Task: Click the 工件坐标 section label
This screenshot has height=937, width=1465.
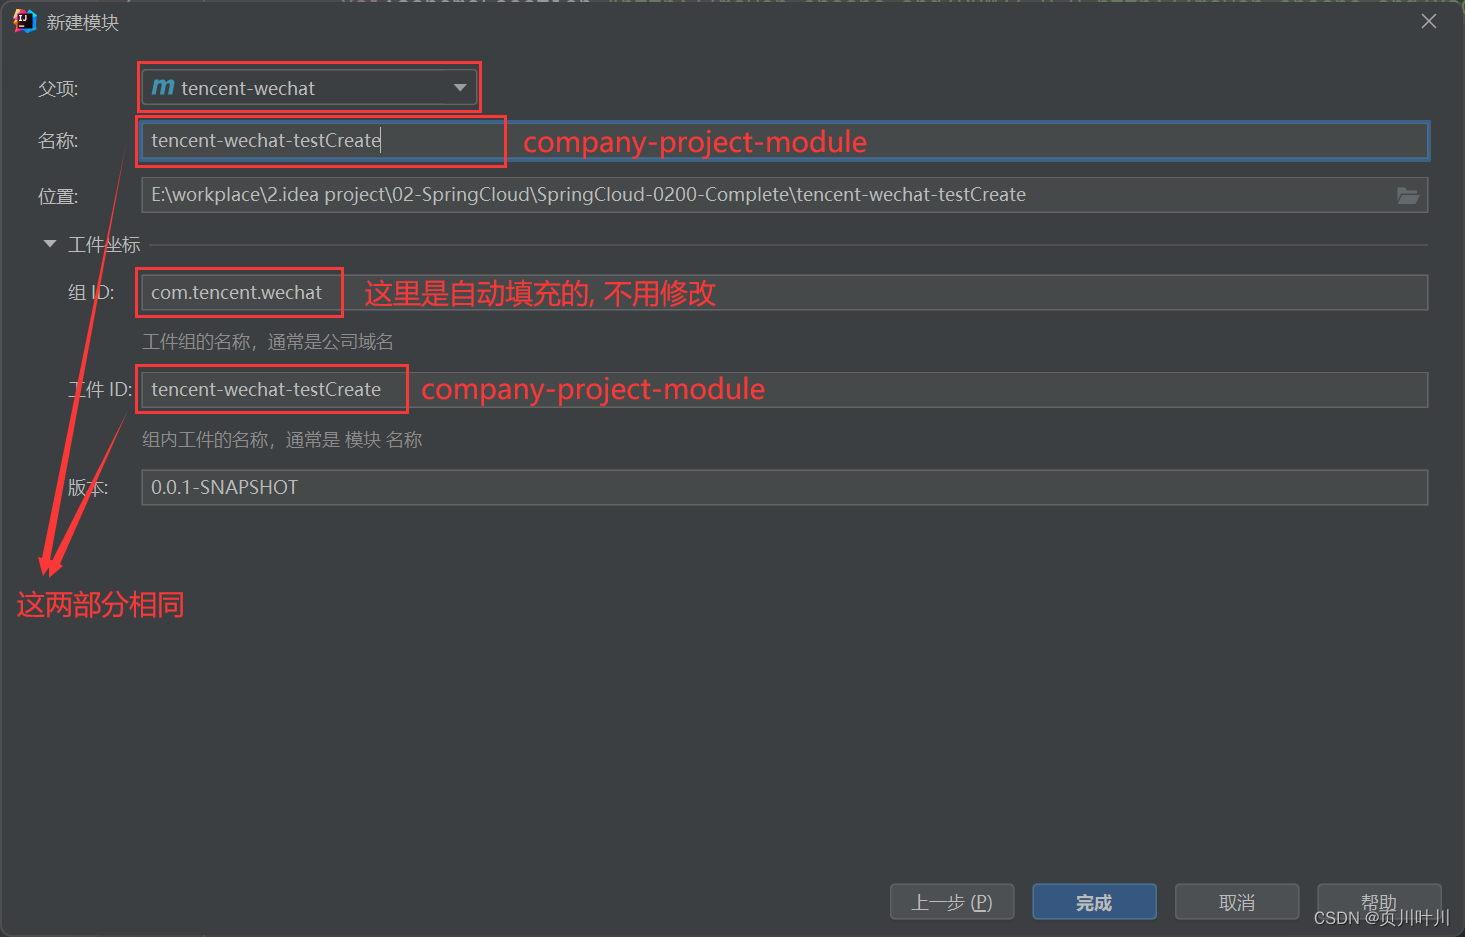Action: [104, 245]
